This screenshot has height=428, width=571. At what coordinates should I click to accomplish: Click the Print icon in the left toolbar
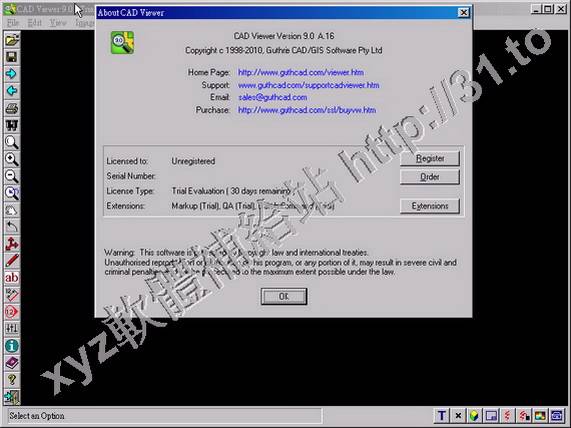pyautogui.click(x=12, y=108)
